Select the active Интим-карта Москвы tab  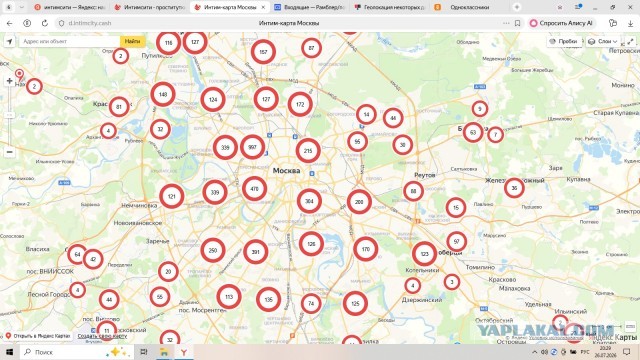pos(230,7)
